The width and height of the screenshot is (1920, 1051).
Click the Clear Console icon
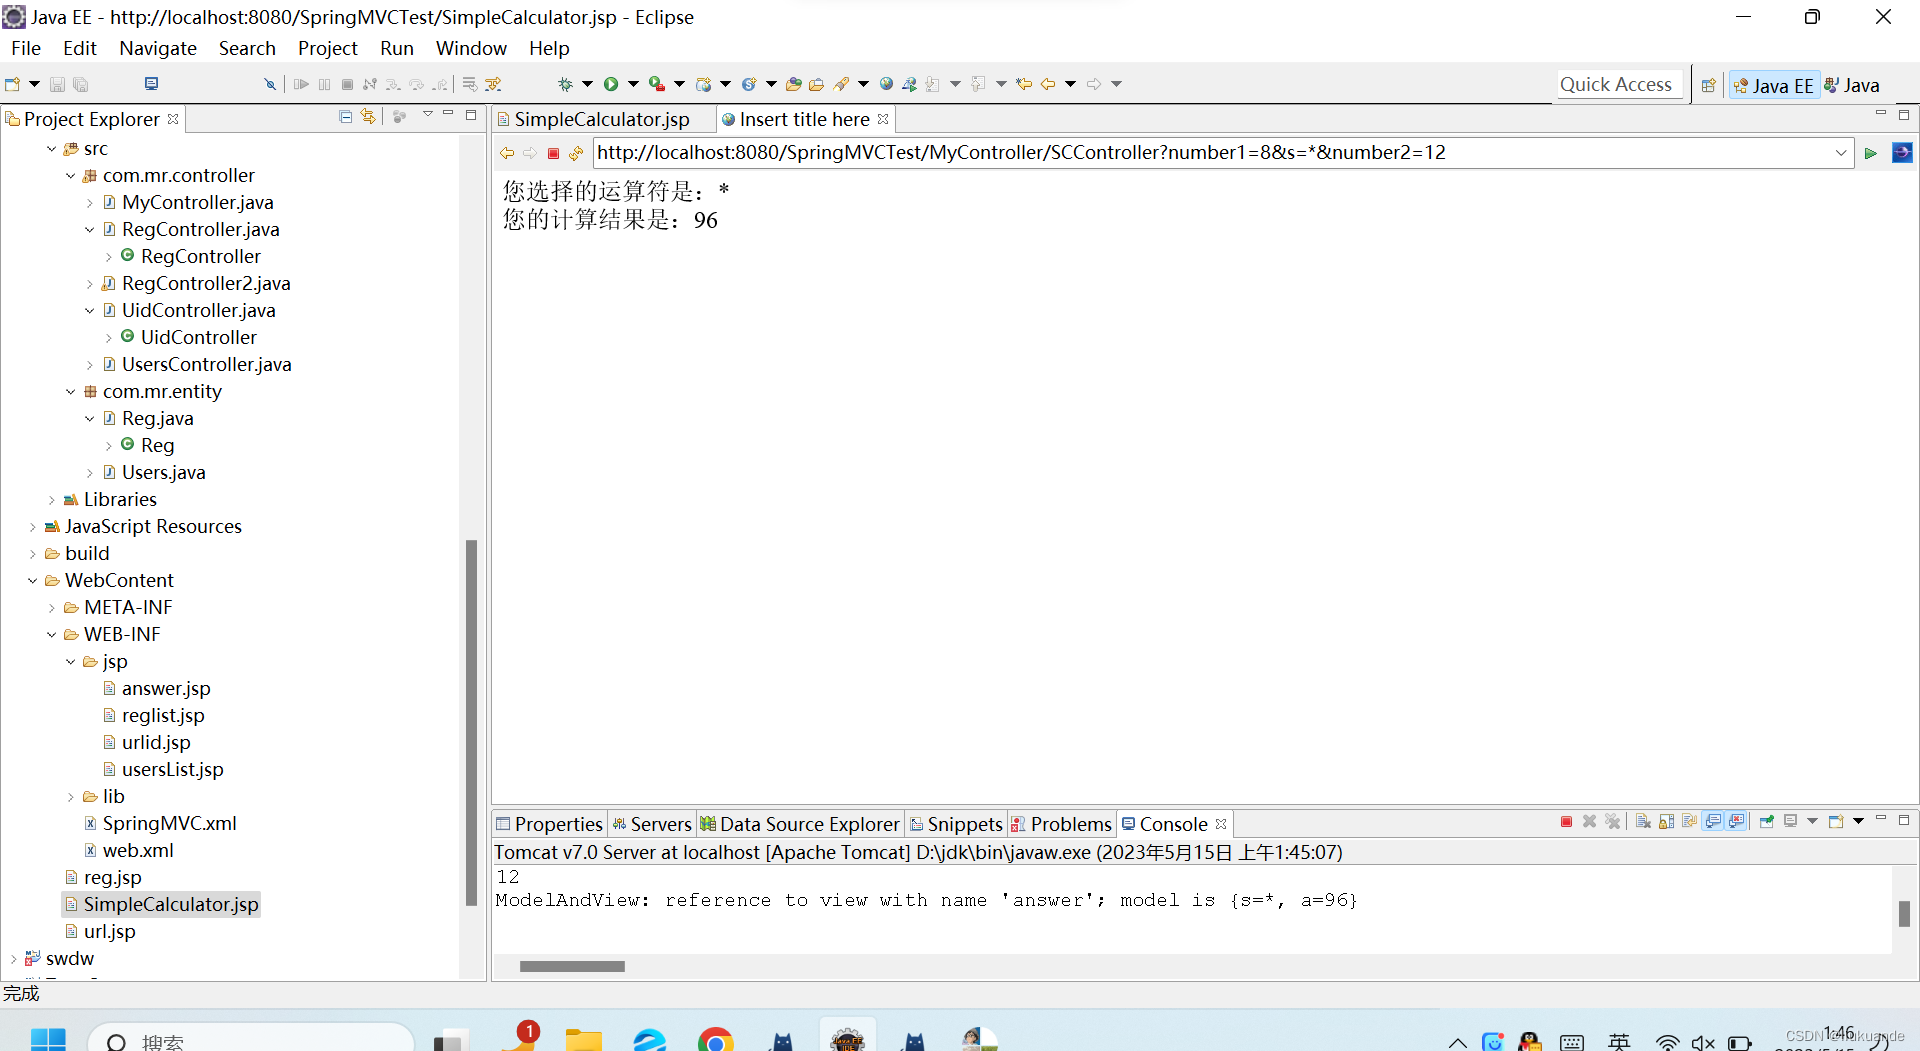tap(1643, 821)
